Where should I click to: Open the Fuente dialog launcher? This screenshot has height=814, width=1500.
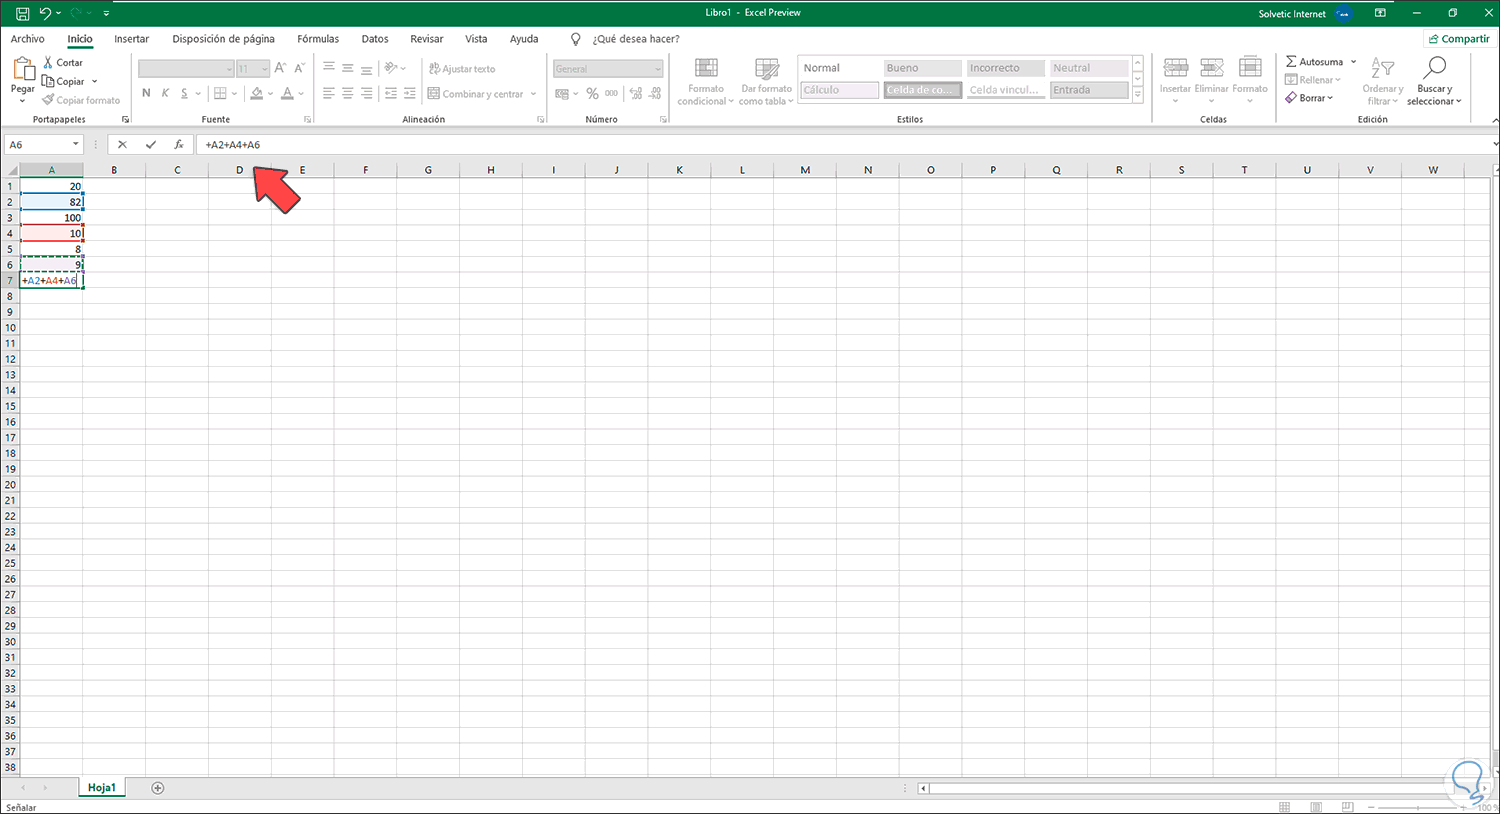(x=307, y=119)
